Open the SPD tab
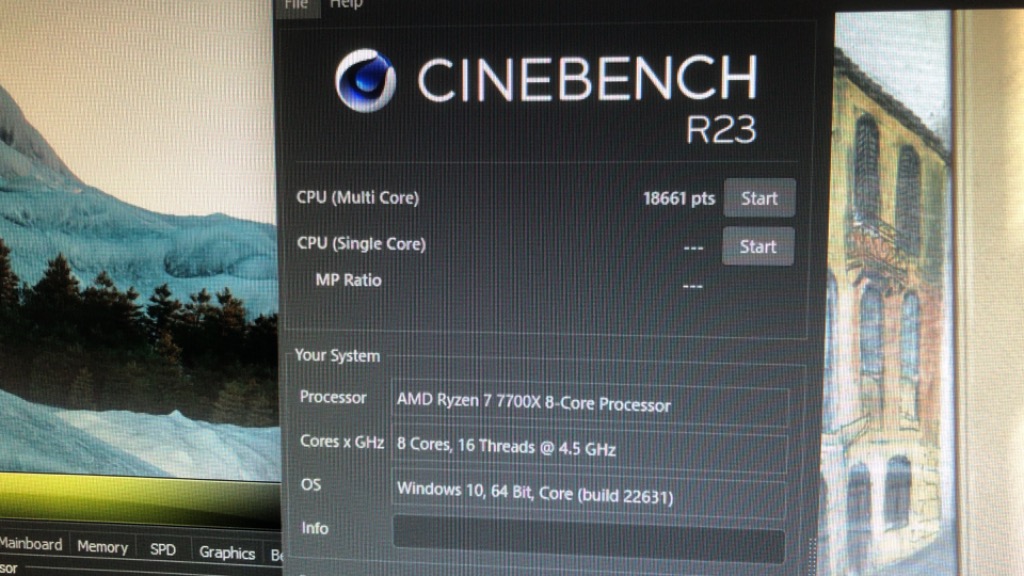Image resolution: width=1024 pixels, height=576 pixels. click(x=163, y=549)
